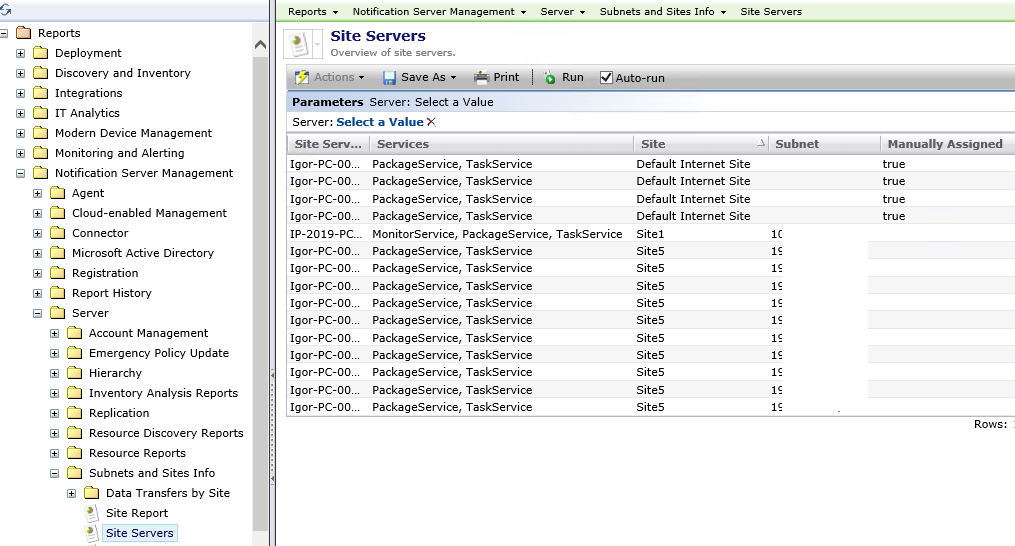Click the Deployment folder icon
The width and height of the screenshot is (1015, 546).
tap(40, 53)
